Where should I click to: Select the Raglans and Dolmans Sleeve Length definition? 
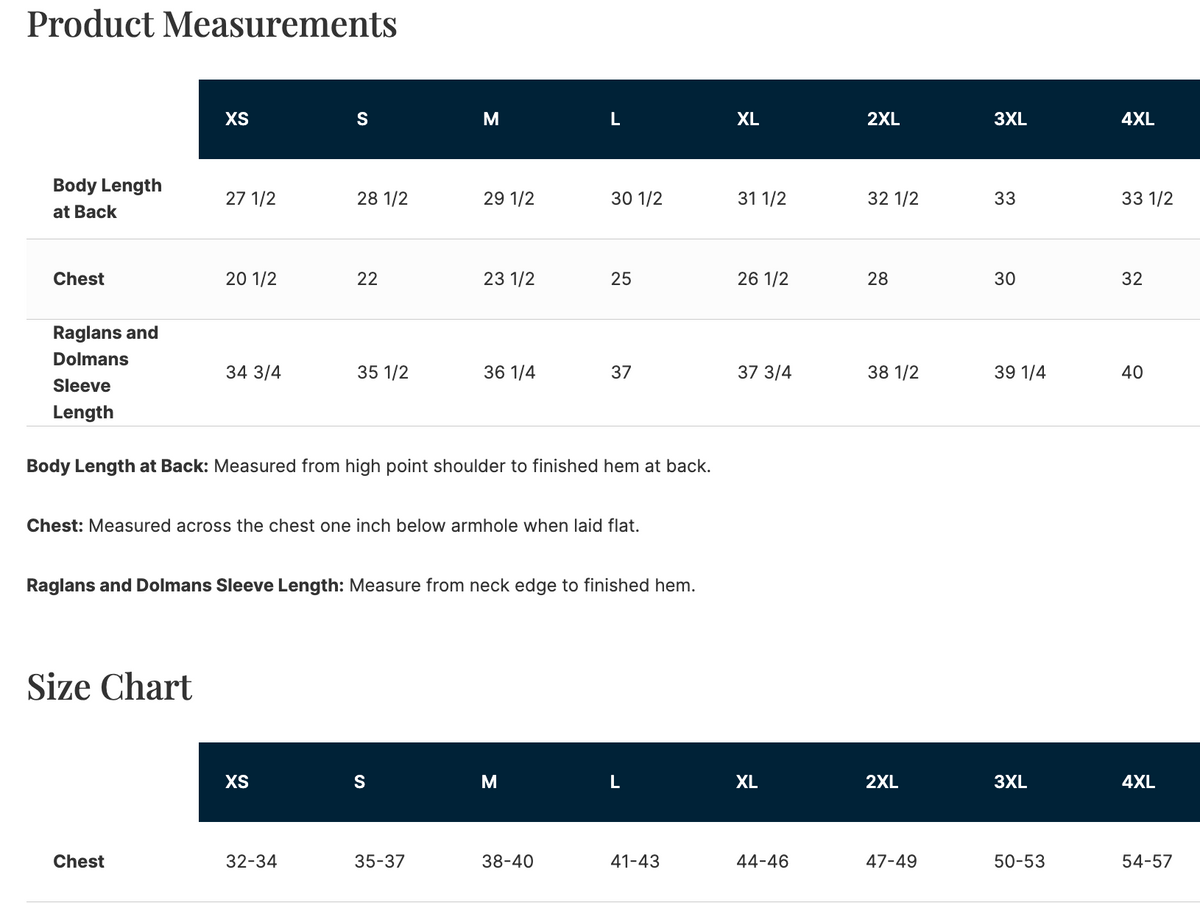pyautogui.click(x=361, y=585)
